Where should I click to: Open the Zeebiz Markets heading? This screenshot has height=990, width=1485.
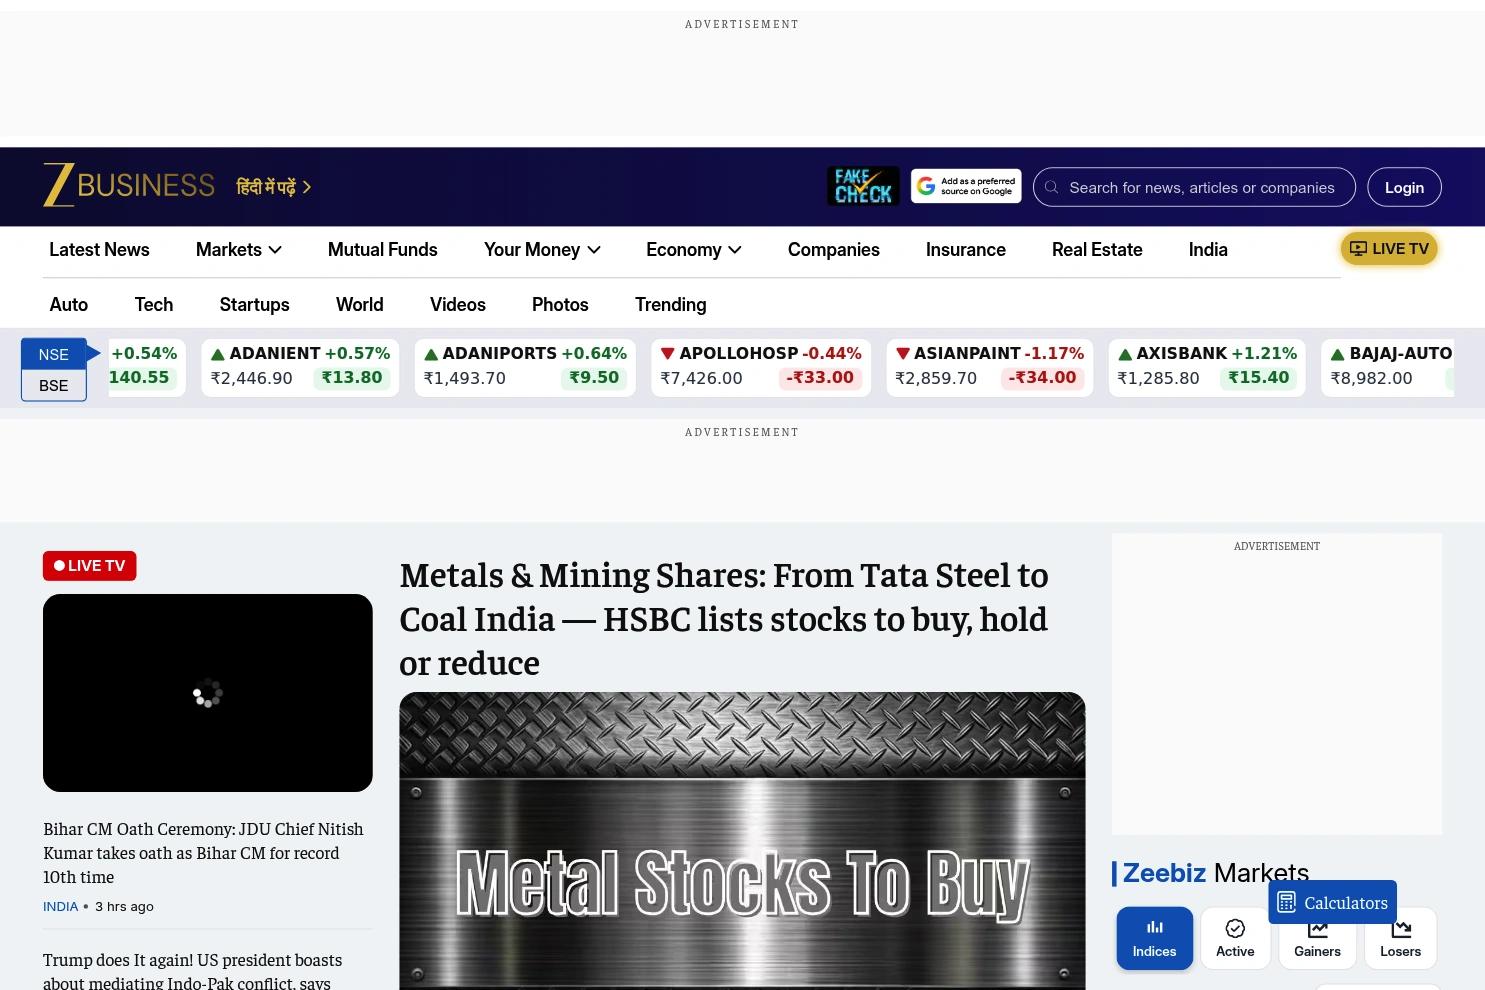[1215, 873]
